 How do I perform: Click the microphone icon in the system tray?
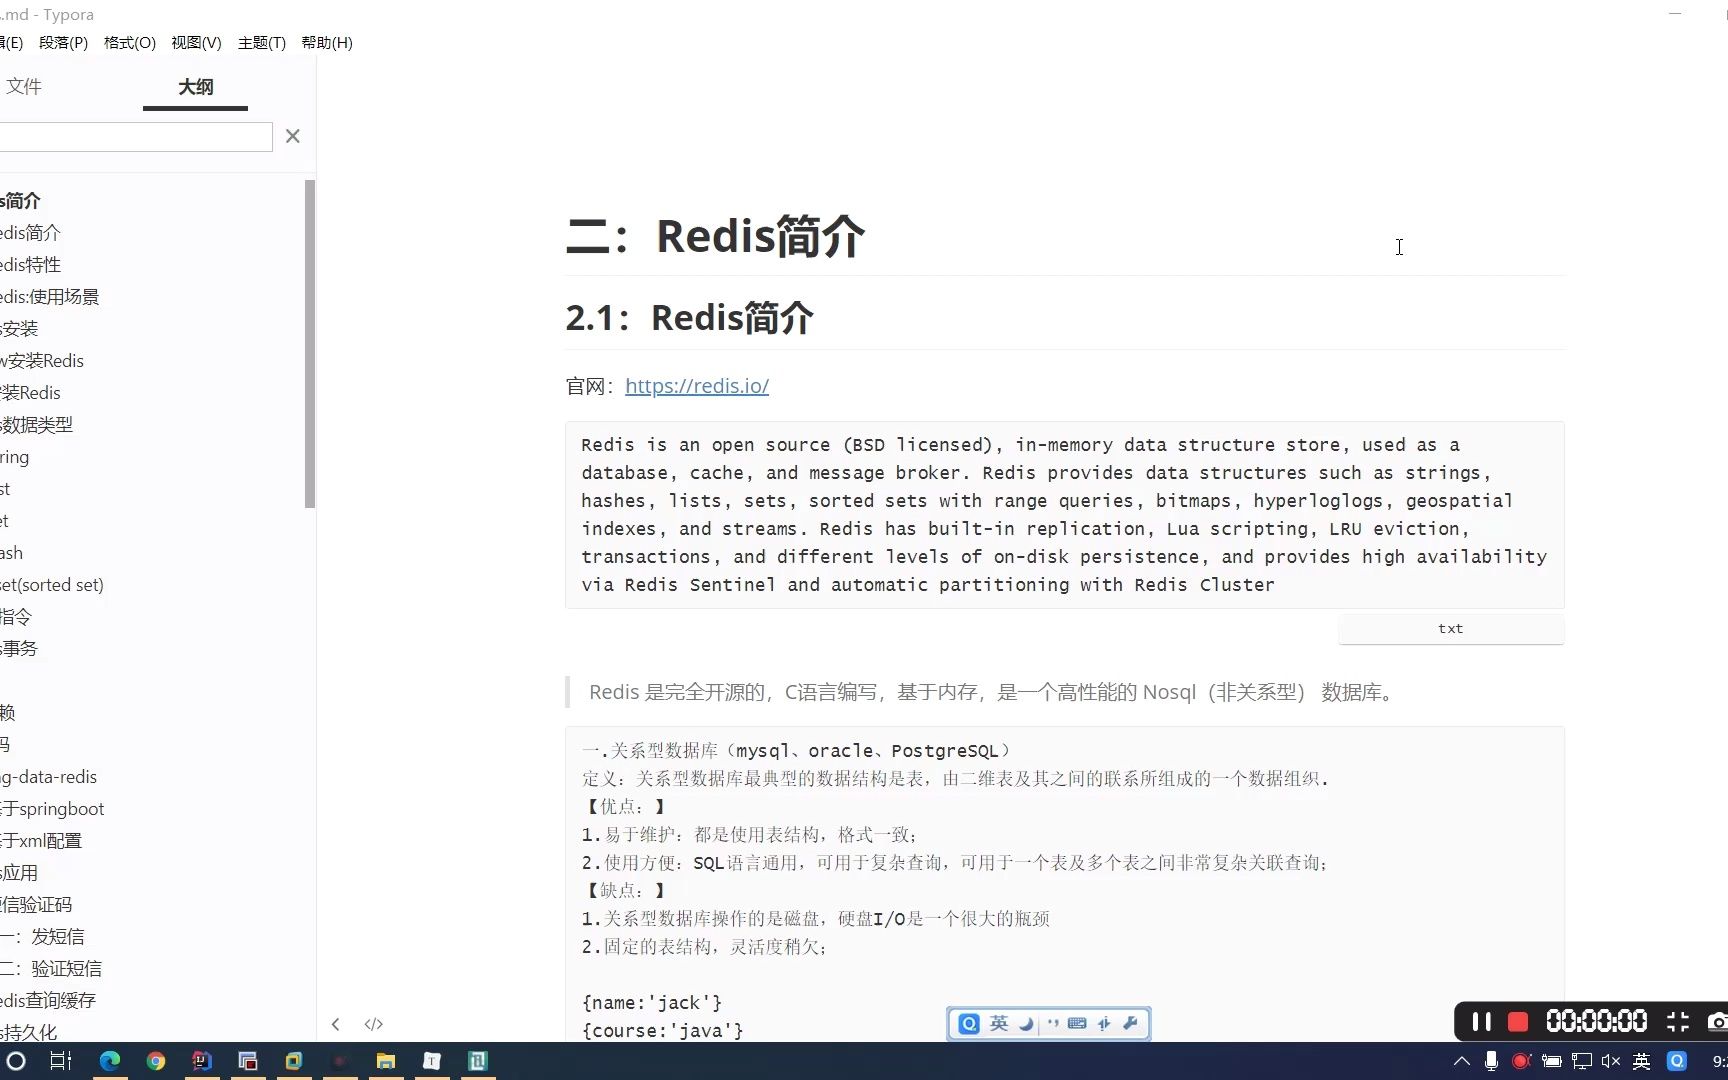coord(1491,1061)
